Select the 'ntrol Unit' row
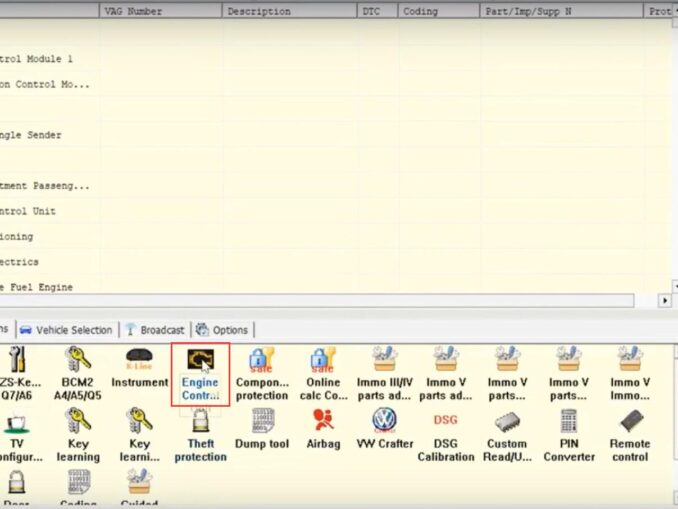678x509 pixels. (335, 211)
